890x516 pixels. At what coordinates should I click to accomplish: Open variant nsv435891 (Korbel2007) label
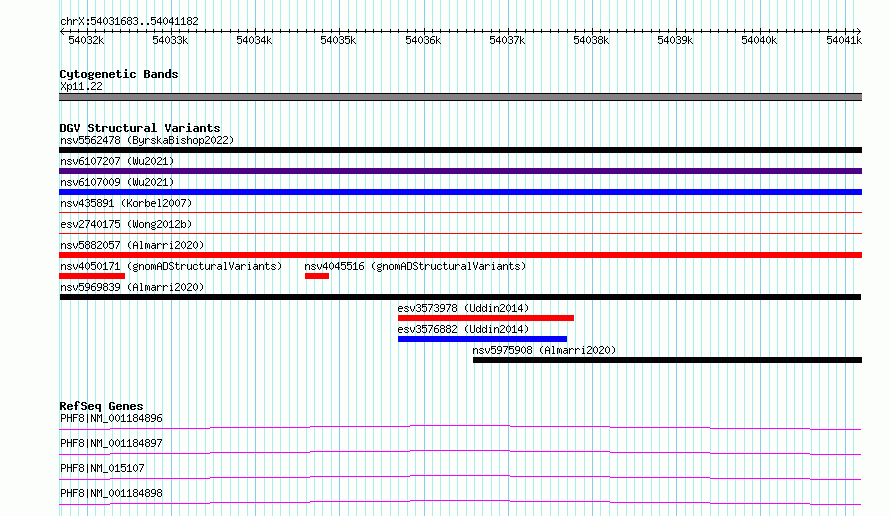[x=126, y=203]
